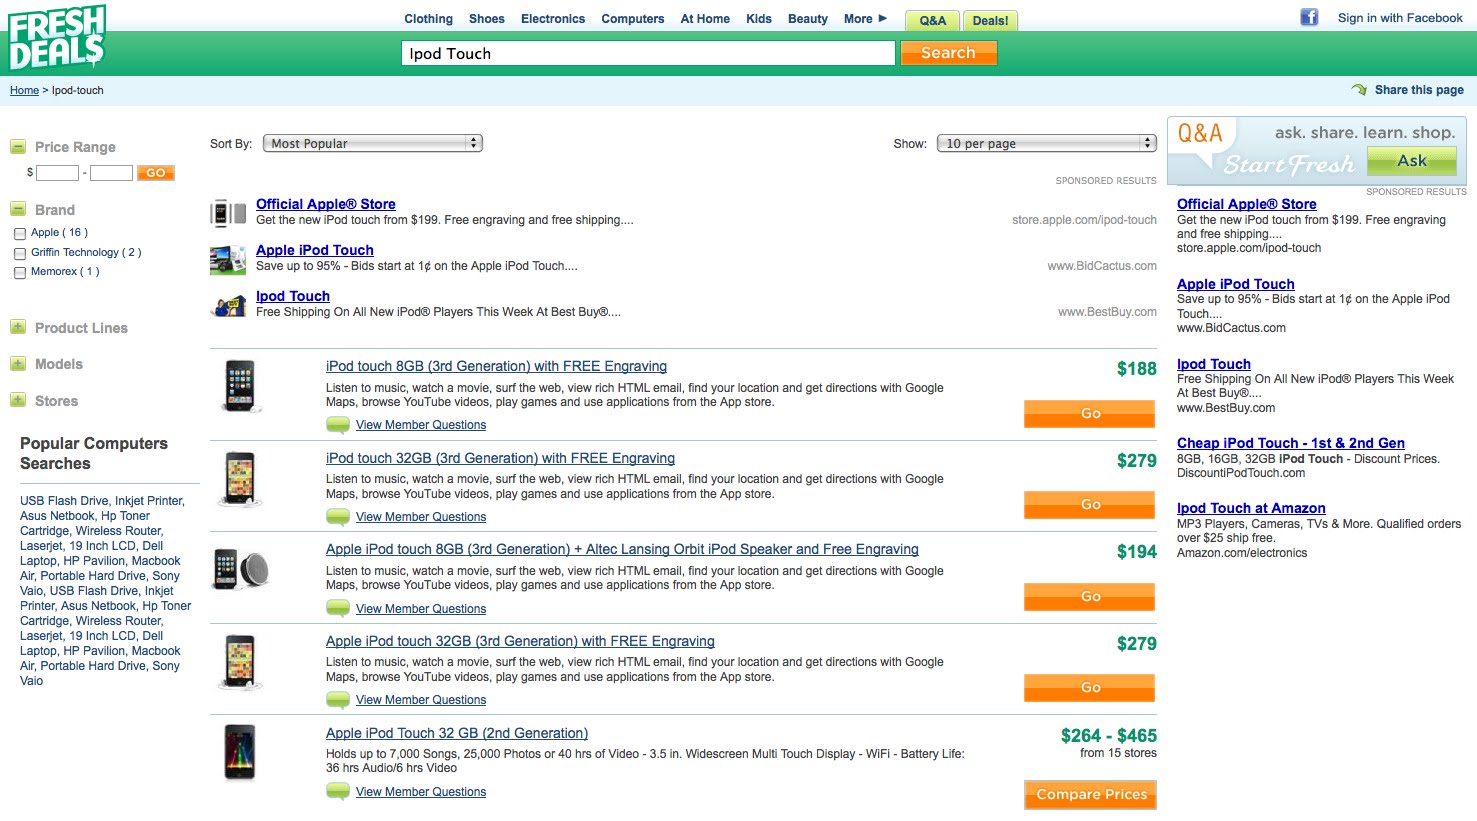This screenshot has height=821, width=1477.
Task: Click the Compare Prices button
Action: tap(1091, 794)
